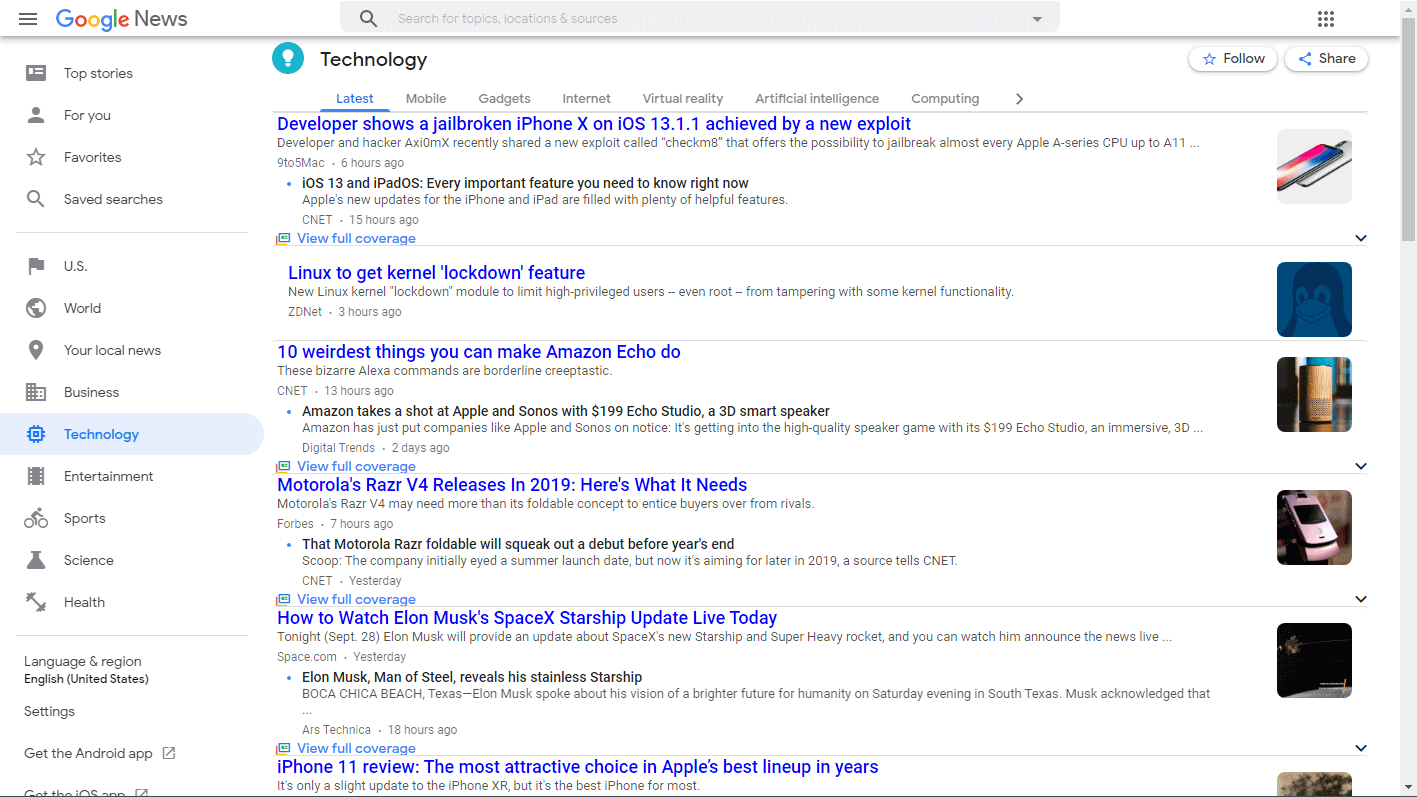Click full coverage icon under Motorola Razr story
This screenshot has width=1417, height=797.
coord(284,599)
